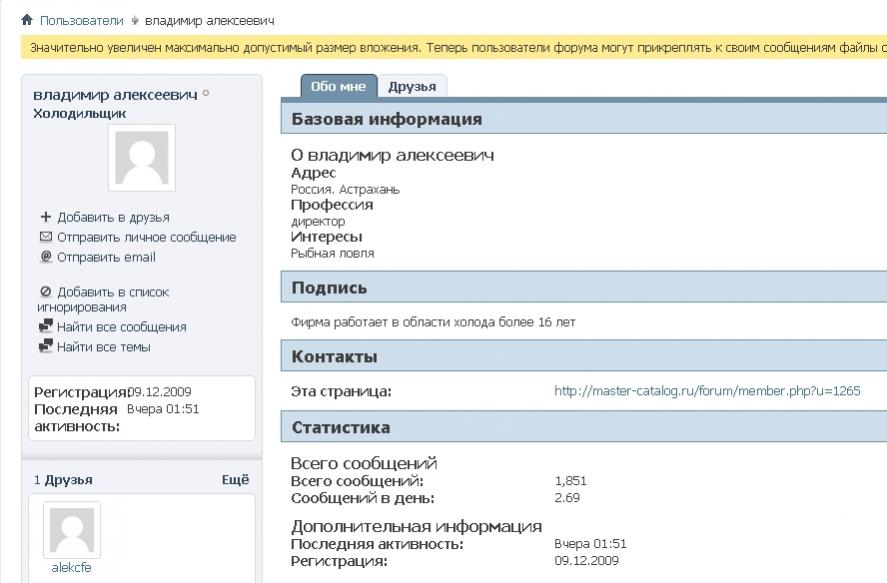Viewport: 887px width, 583px height.
Task: Expand friends list with Ещё
Action: (234, 480)
